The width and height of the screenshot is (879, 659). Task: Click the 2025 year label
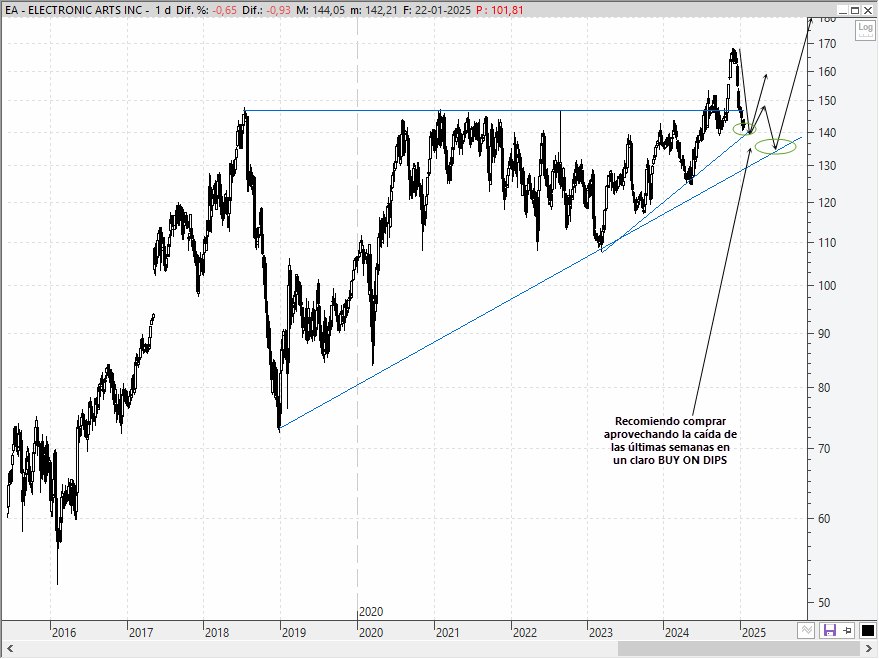click(x=753, y=633)
